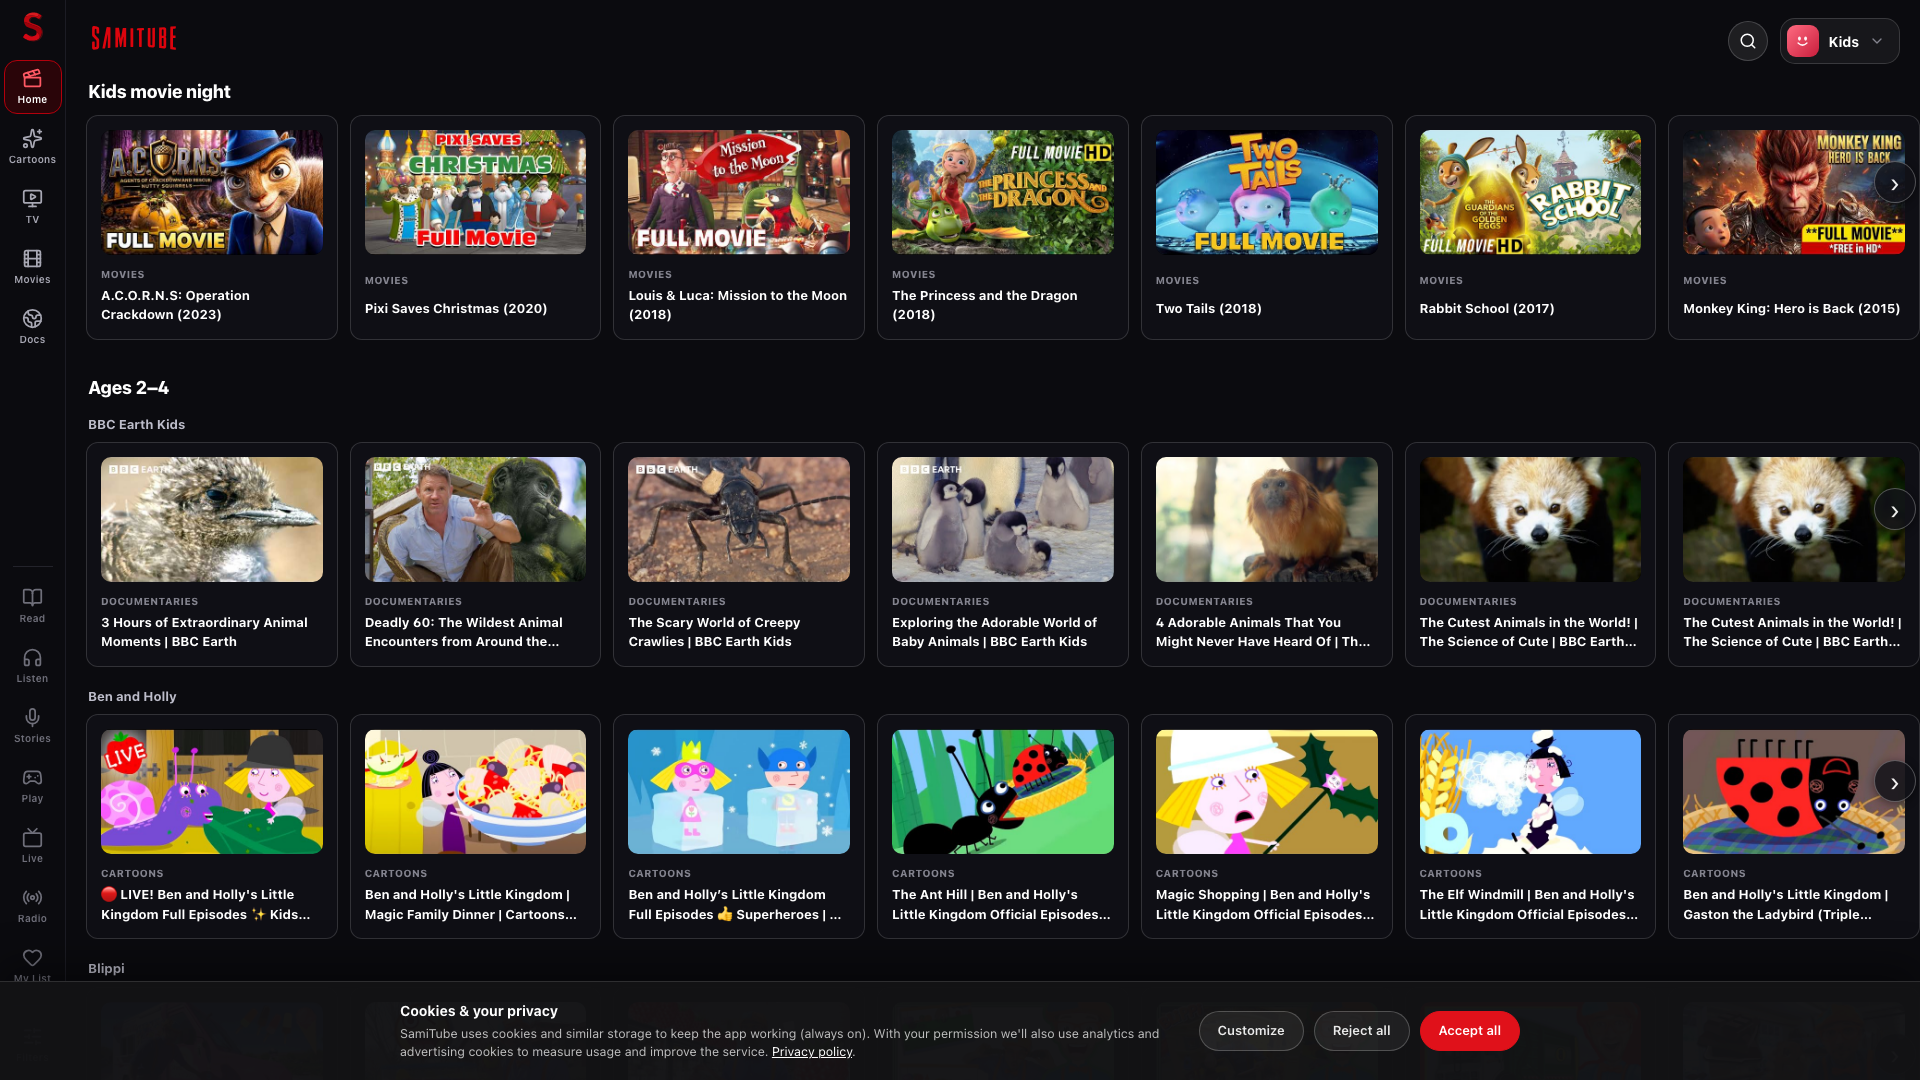The image size is (1920, 1080).
Task: Click Reject all cookies button
Action: (1361, 1031)
